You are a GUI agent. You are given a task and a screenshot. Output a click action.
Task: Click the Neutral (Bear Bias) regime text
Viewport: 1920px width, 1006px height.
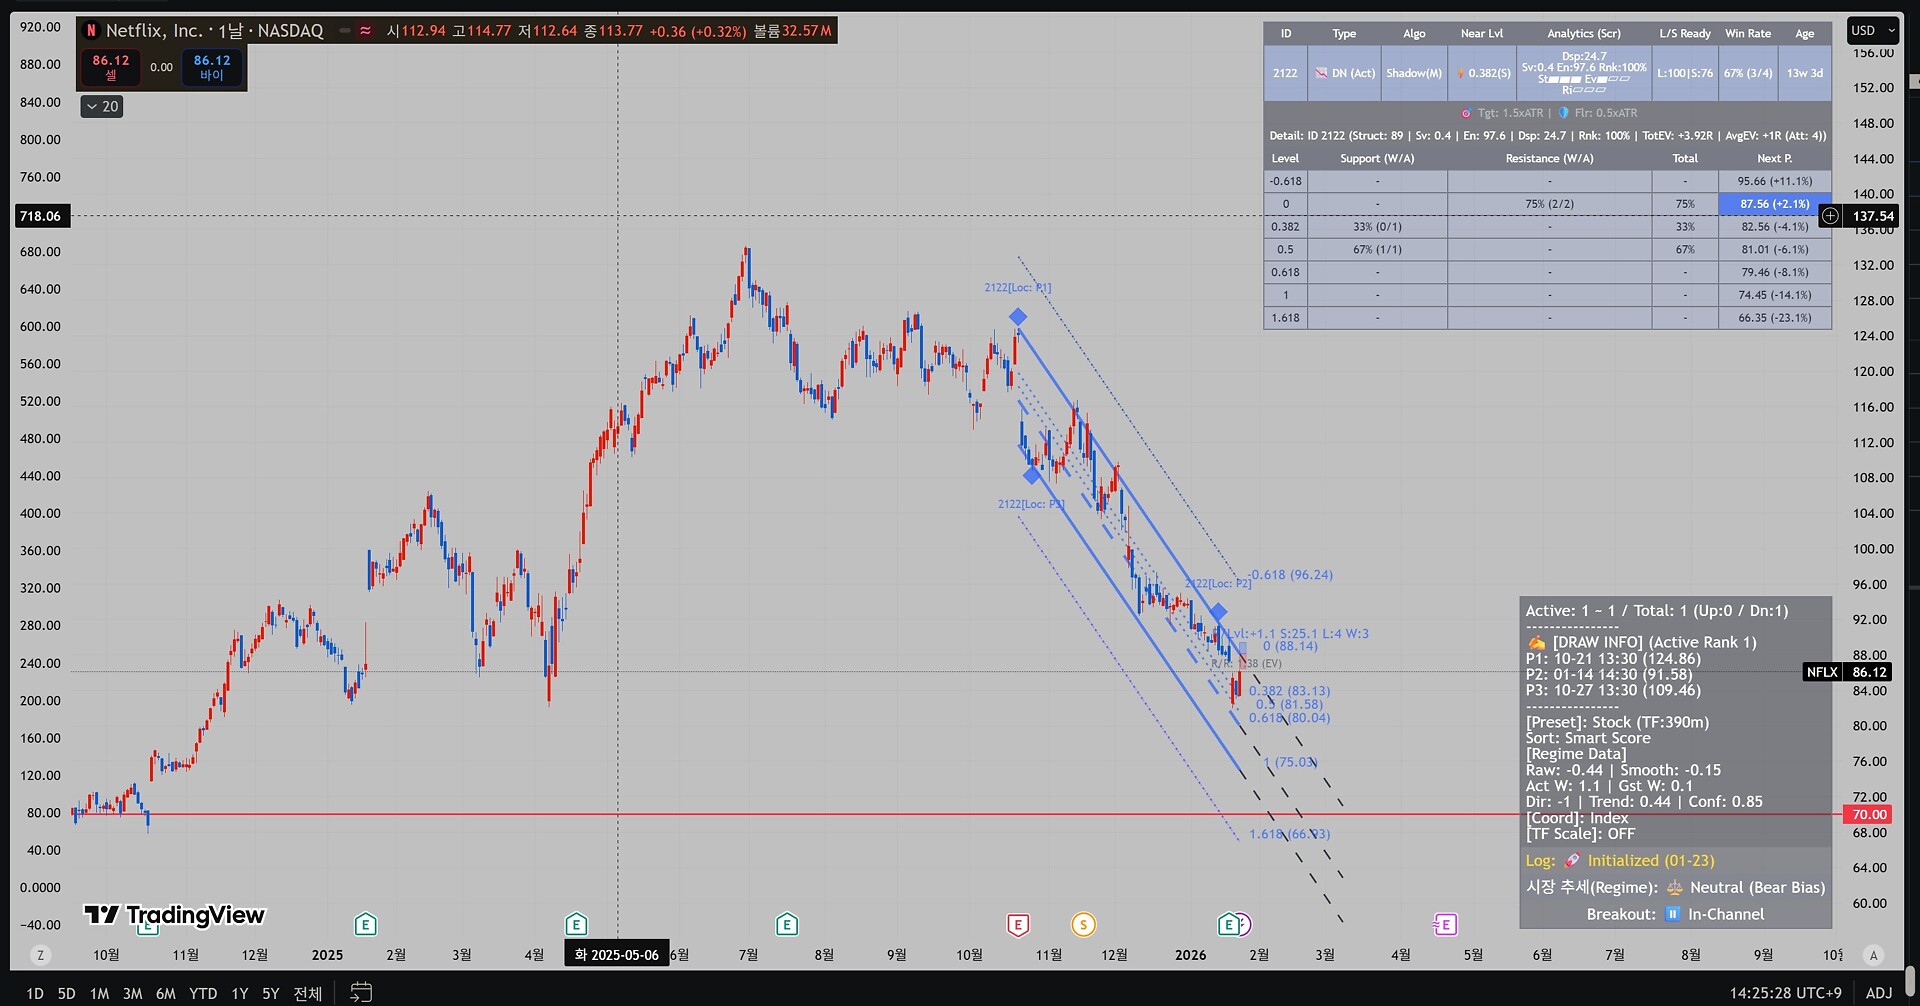click(x=1757, y=887)
